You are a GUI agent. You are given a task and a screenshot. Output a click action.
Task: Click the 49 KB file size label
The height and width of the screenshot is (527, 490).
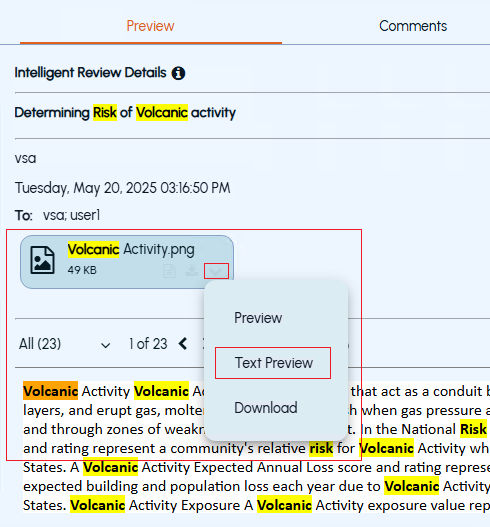(82, 270)
